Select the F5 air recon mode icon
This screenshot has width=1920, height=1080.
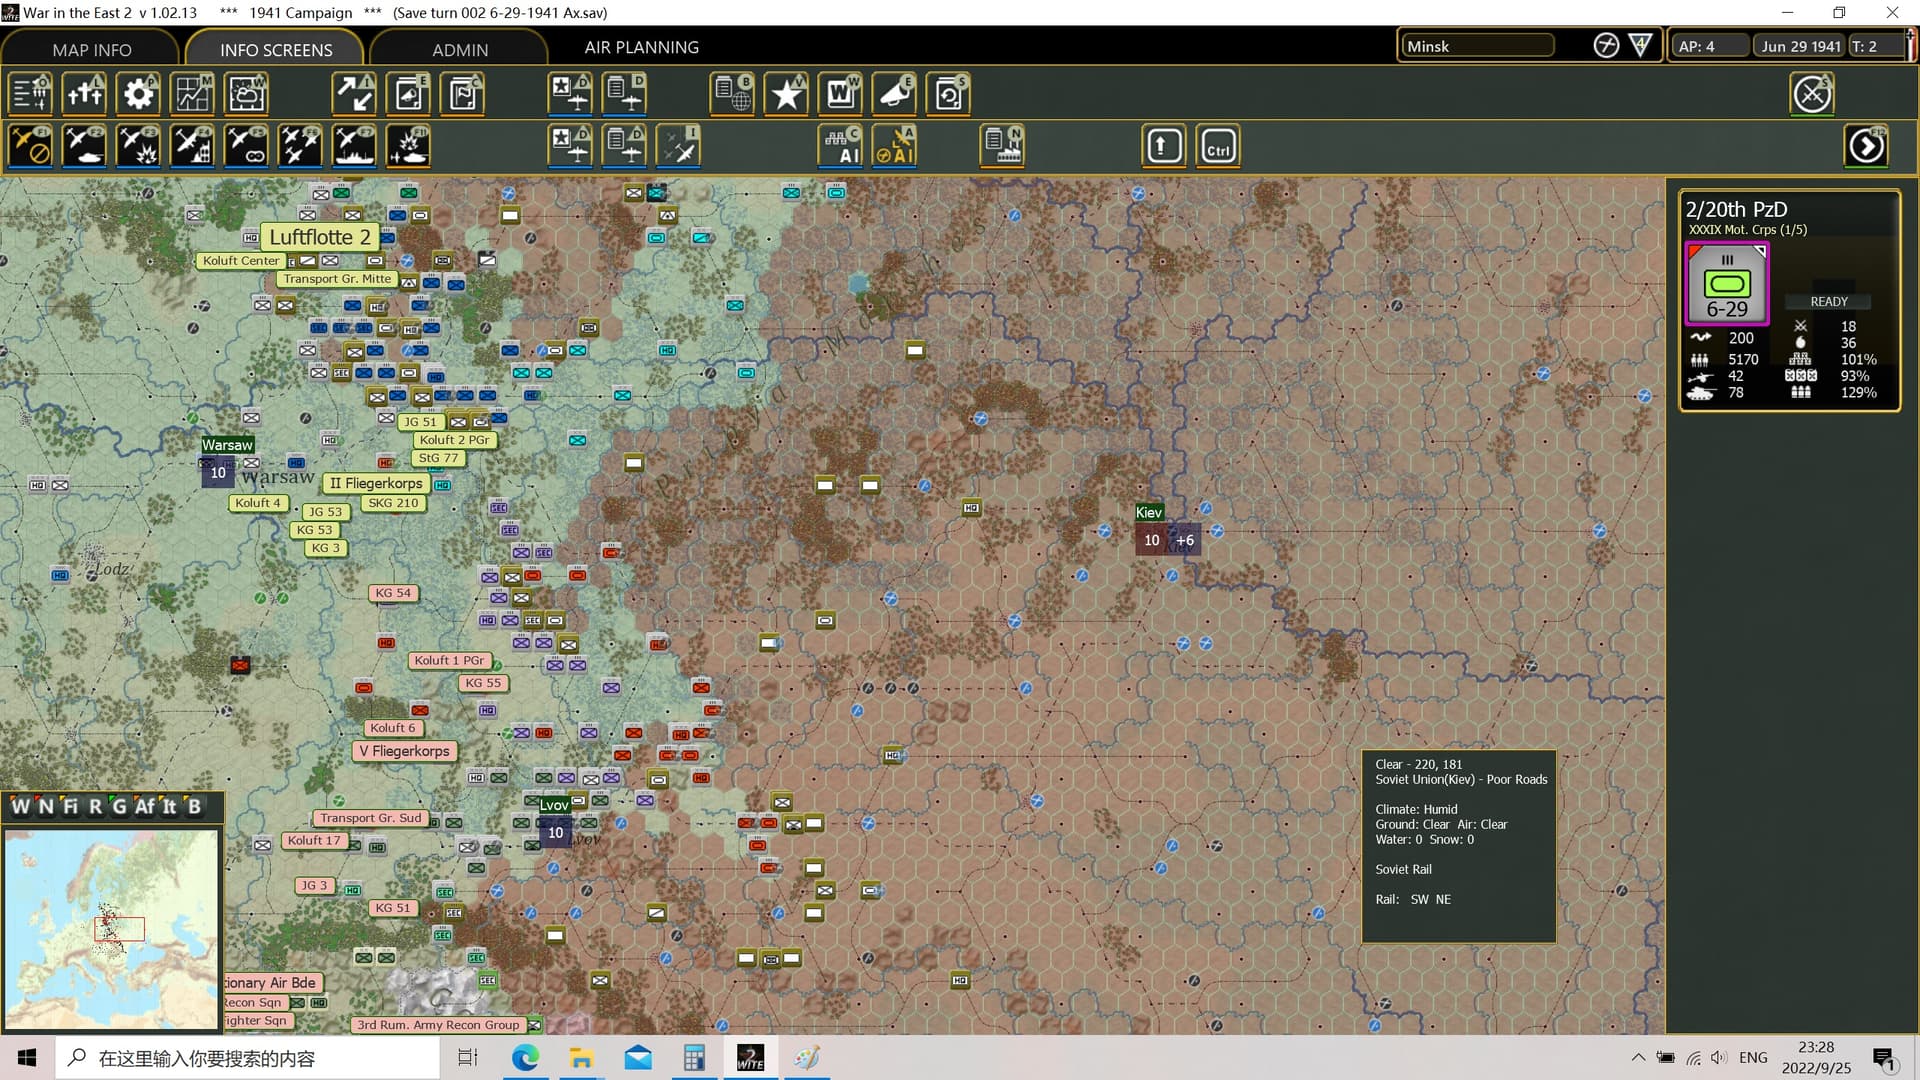click(247, 146)
